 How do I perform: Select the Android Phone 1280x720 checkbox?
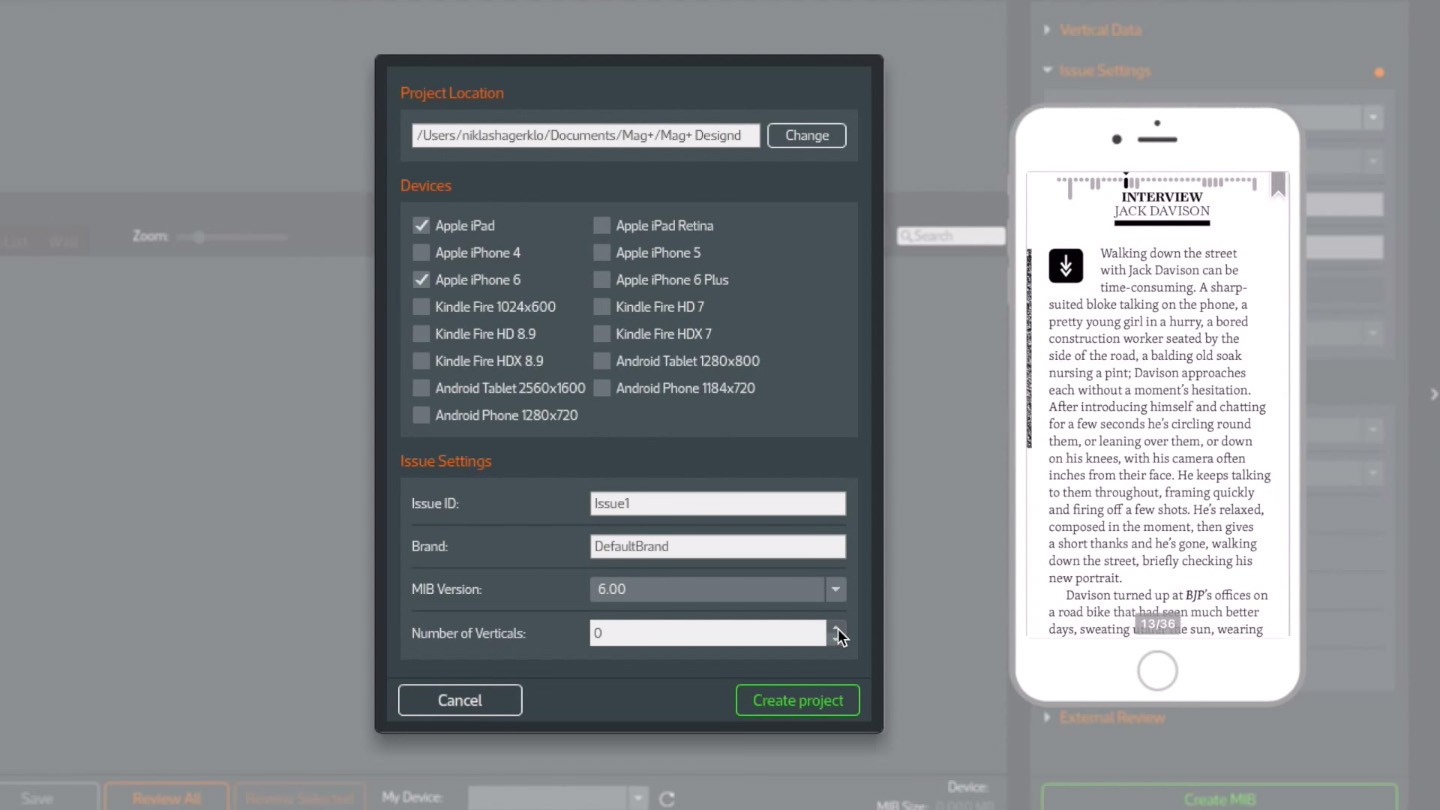[x=421, y=415]
